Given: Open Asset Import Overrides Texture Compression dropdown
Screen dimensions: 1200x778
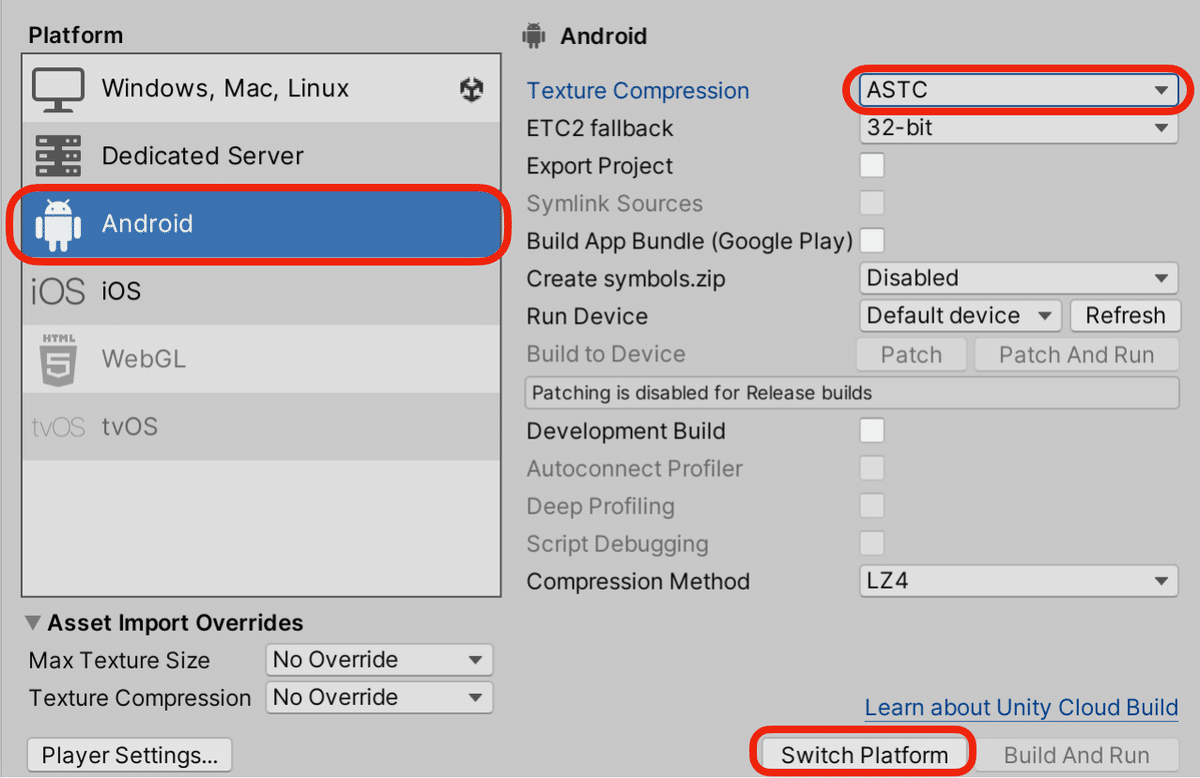Looking at the screenshot, I should click(379, 698).
